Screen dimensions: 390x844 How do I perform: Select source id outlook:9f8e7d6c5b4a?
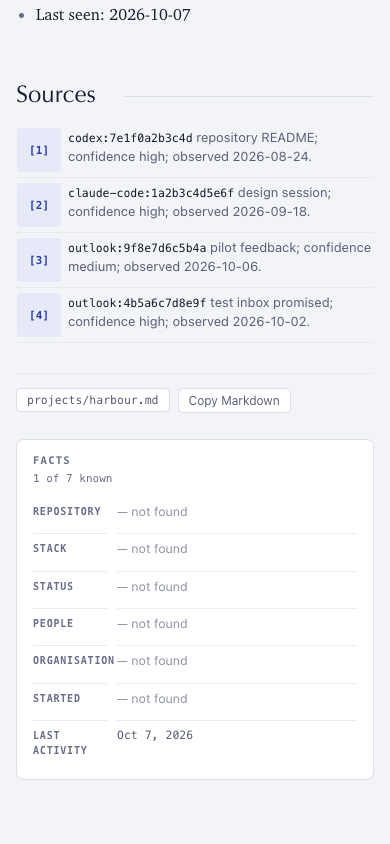click(x=137, y=248)
